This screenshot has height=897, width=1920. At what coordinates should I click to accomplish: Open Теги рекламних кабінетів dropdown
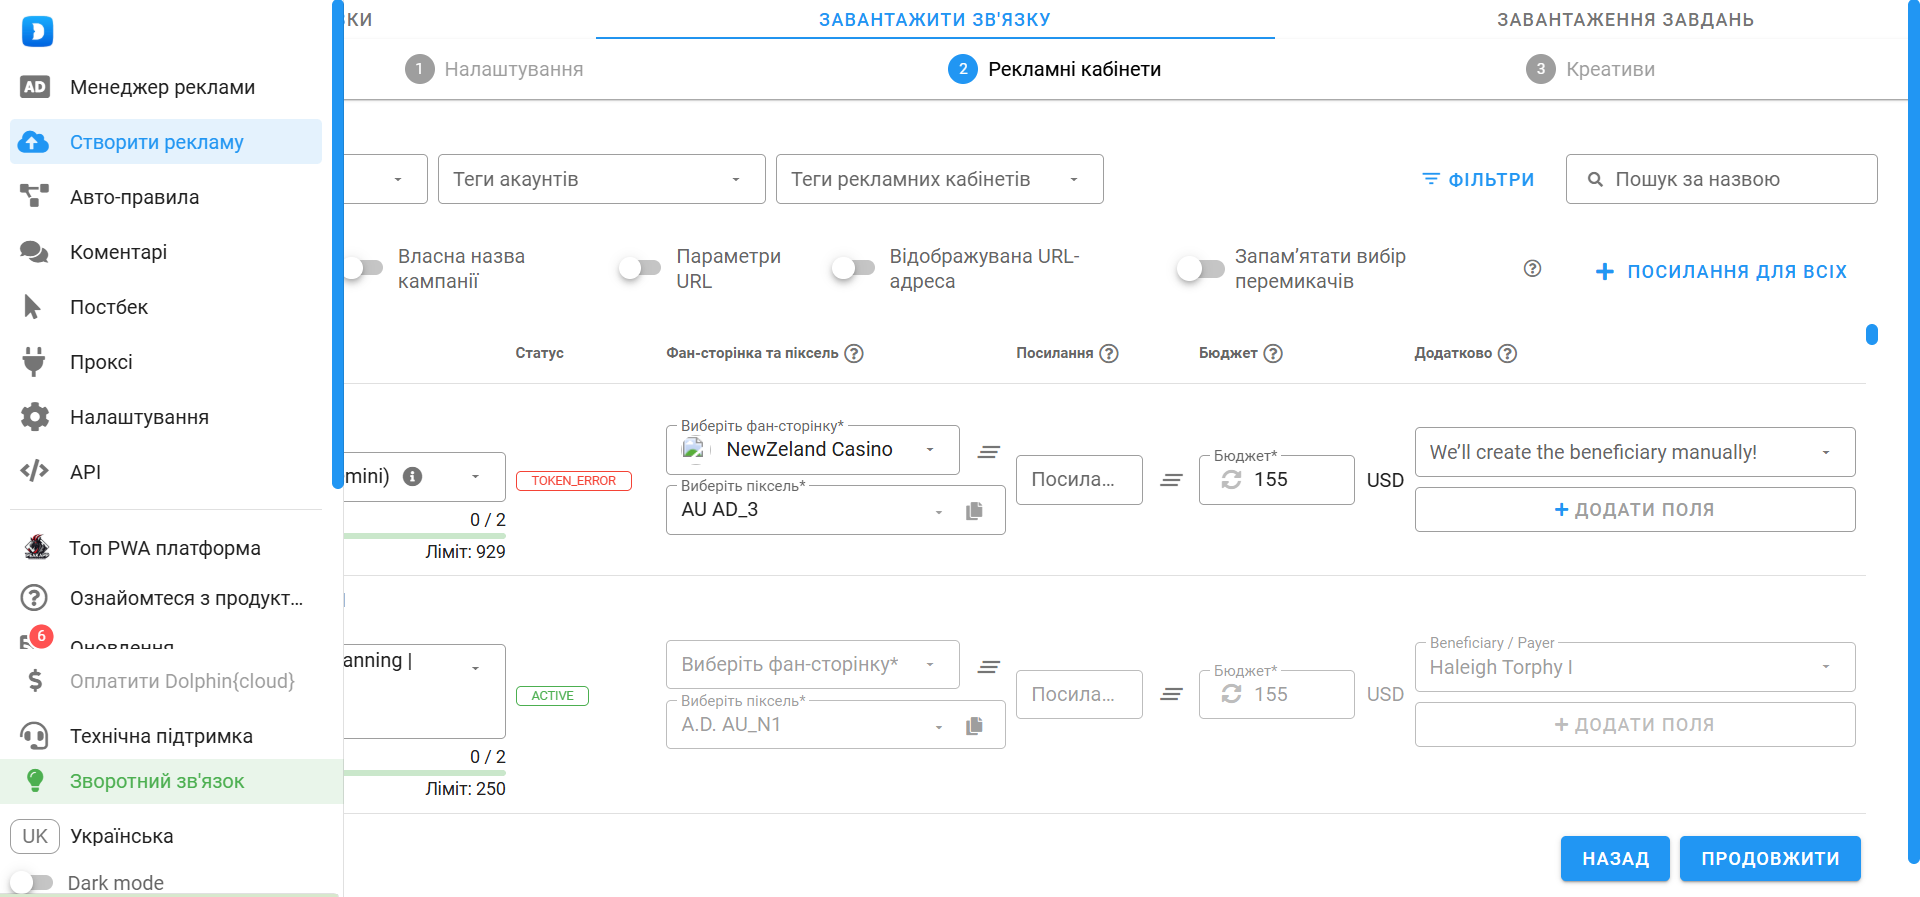(940, 179)
